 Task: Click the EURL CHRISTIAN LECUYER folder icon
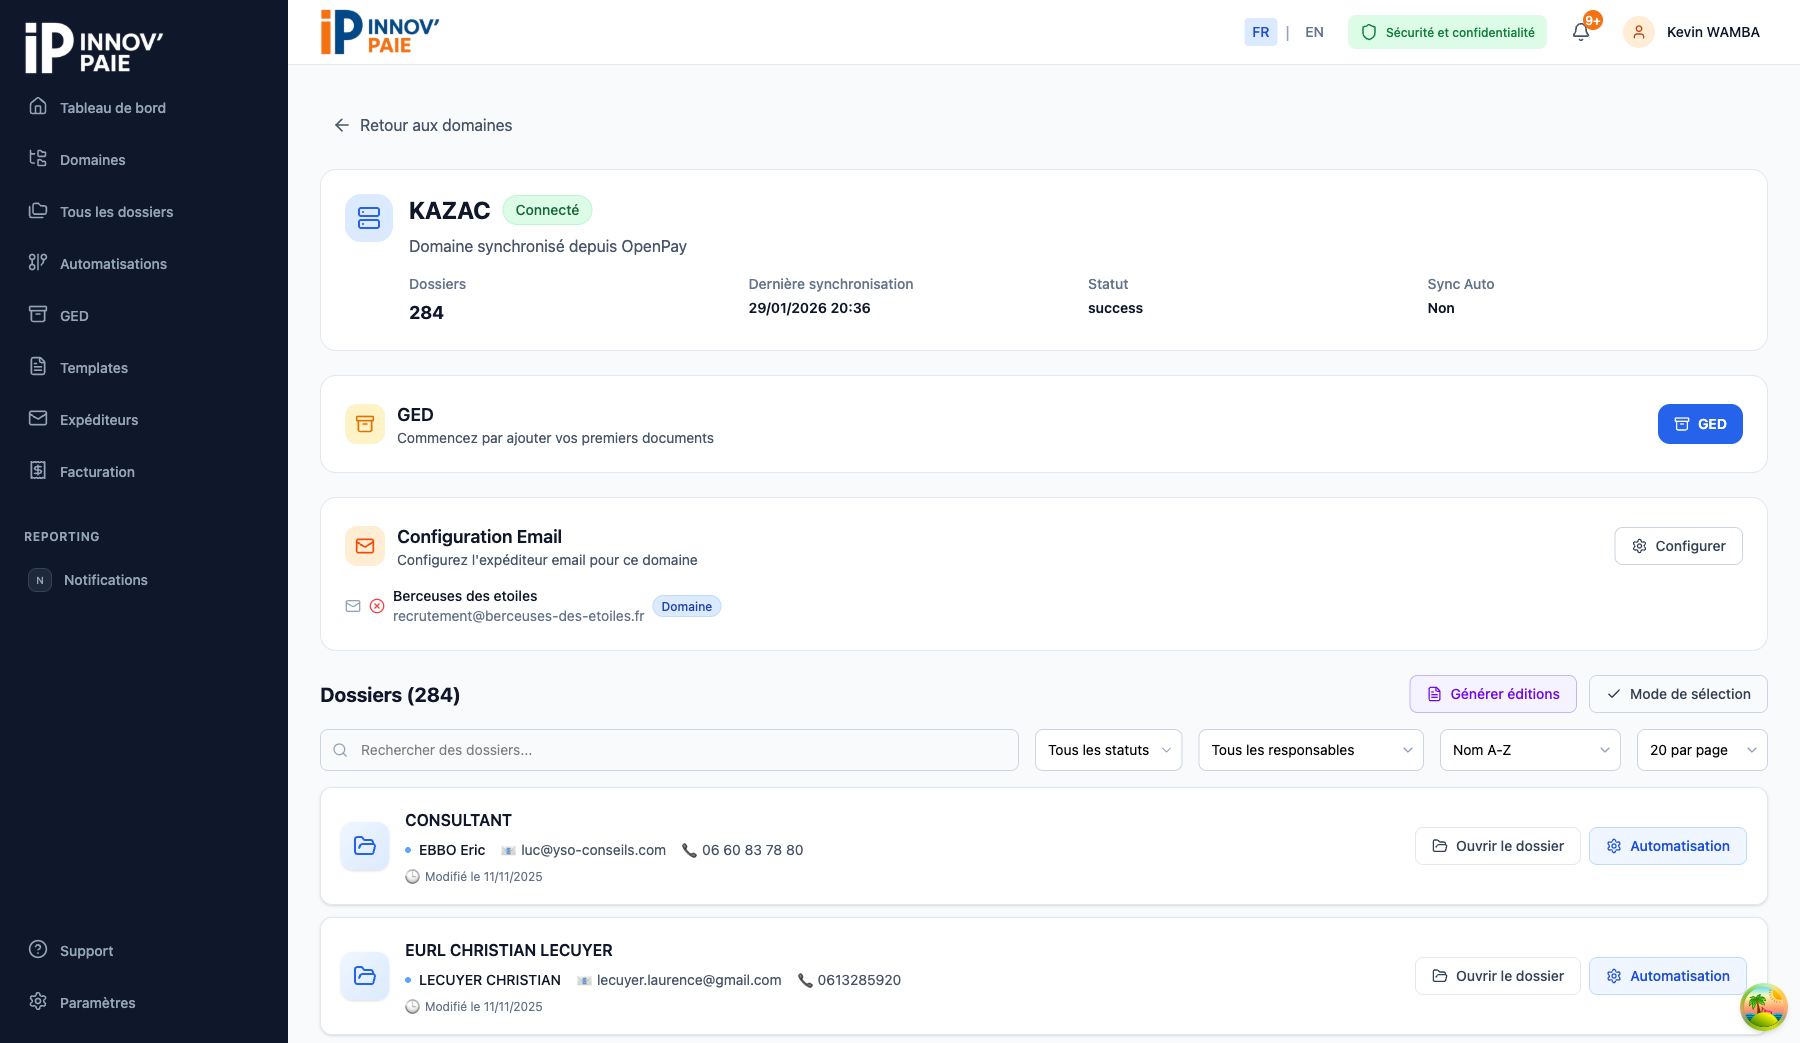click(365, 976)
